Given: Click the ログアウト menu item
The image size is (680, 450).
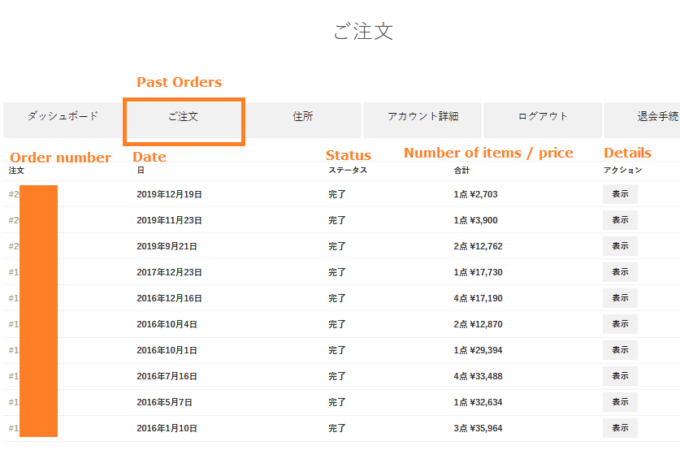Looking at the screenshot, I should click(542, 117).
